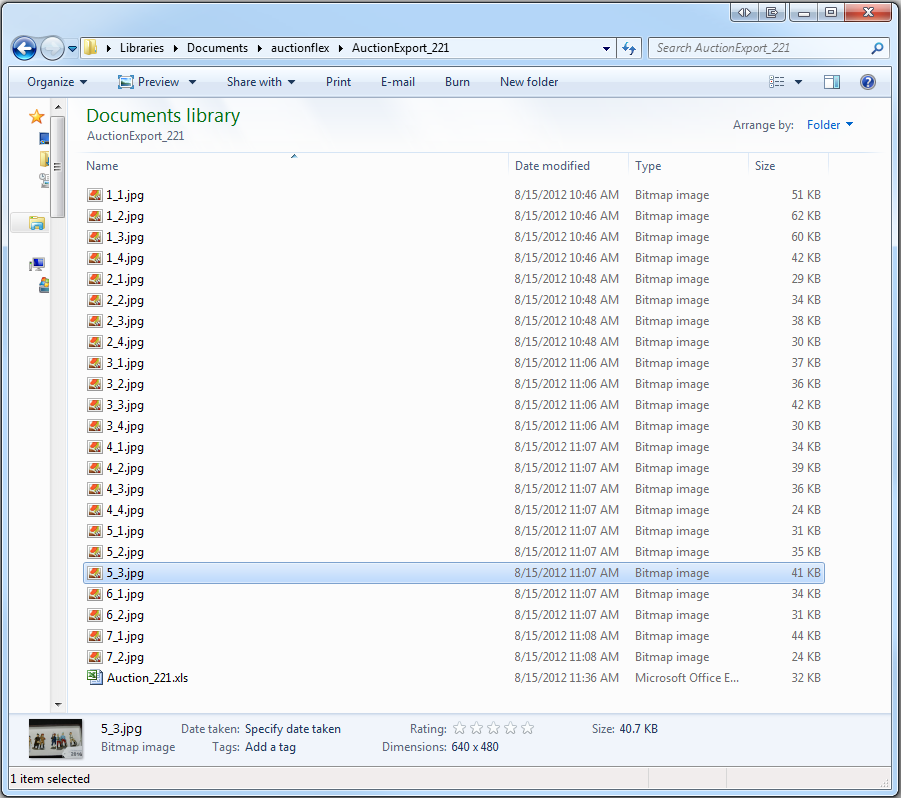Click the Burn toolbar button
This screenshot has height=798, width=901.
coord(457,82)
